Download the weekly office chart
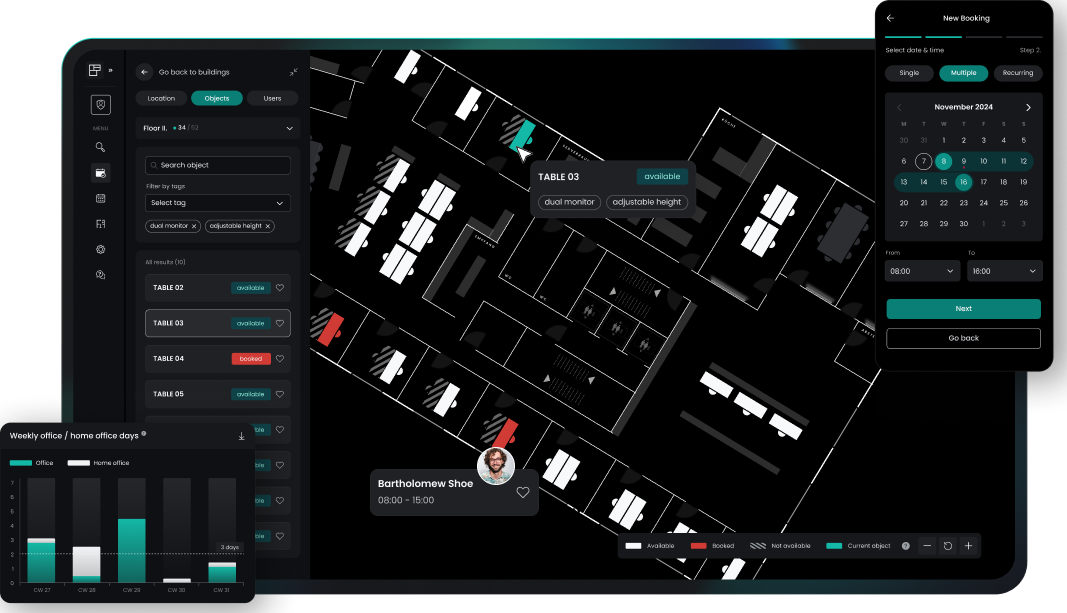 click(242, 436)
